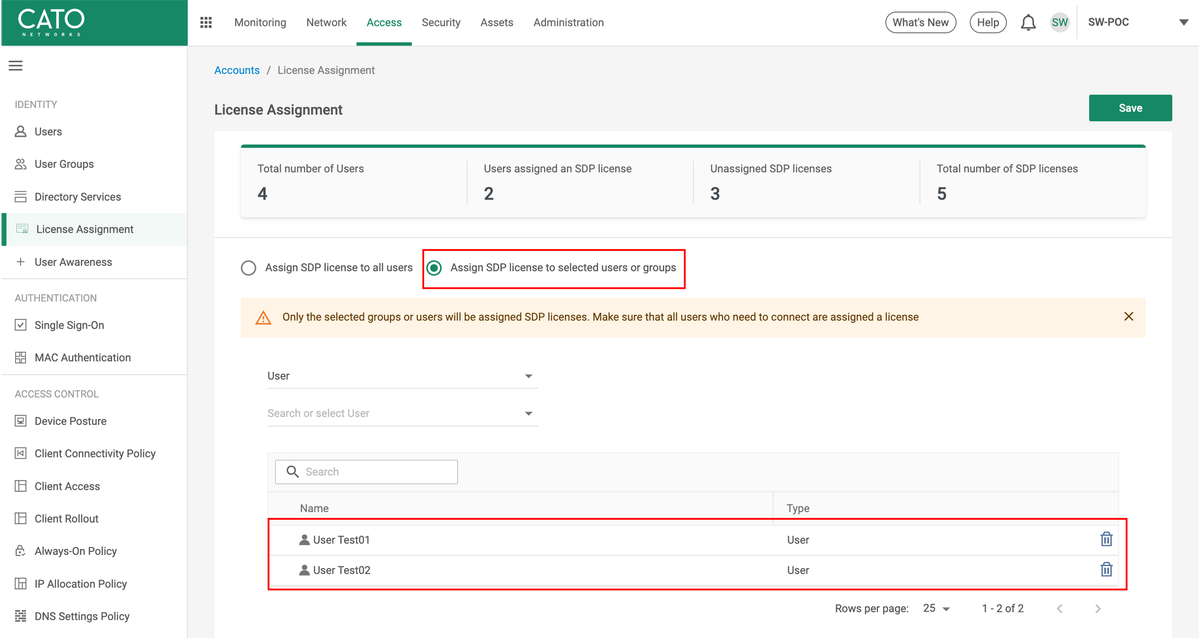Delete User Test02 with trash icon

1106,570
